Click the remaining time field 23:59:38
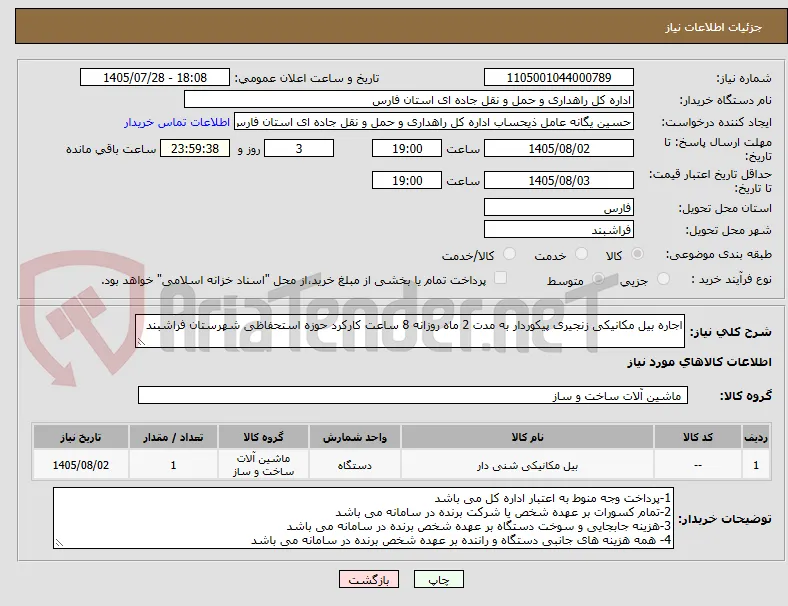 [x=195, y=149]
